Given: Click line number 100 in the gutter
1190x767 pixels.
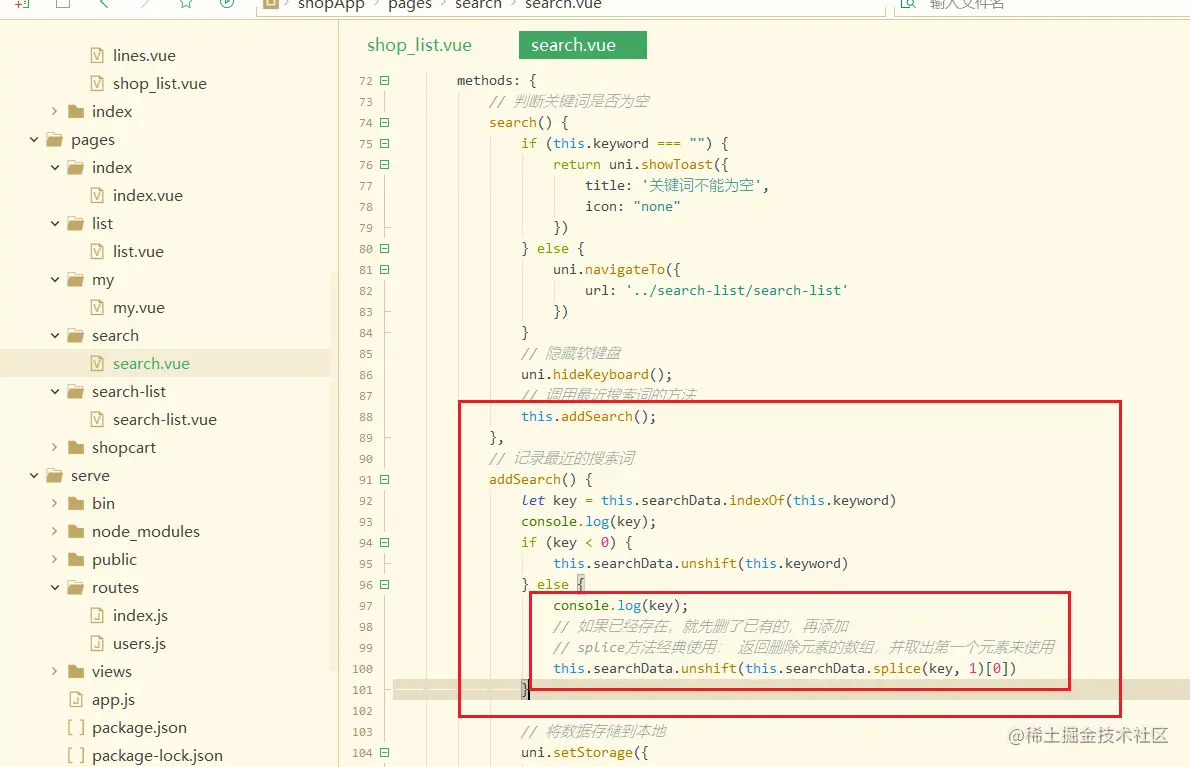Looking at the screenshot, I should point(363,669).
